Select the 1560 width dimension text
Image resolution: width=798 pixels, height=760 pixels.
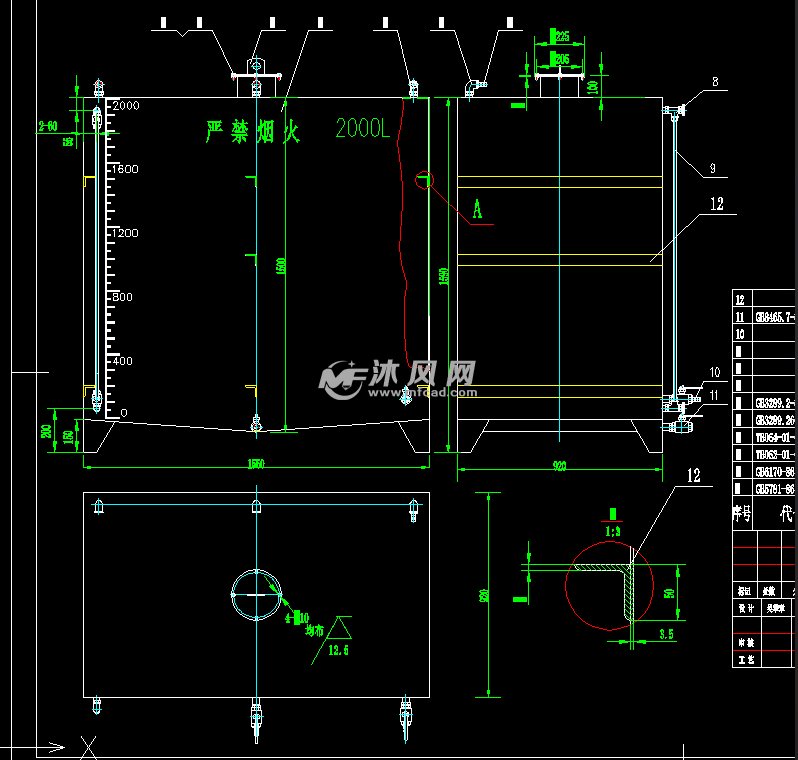255,463
